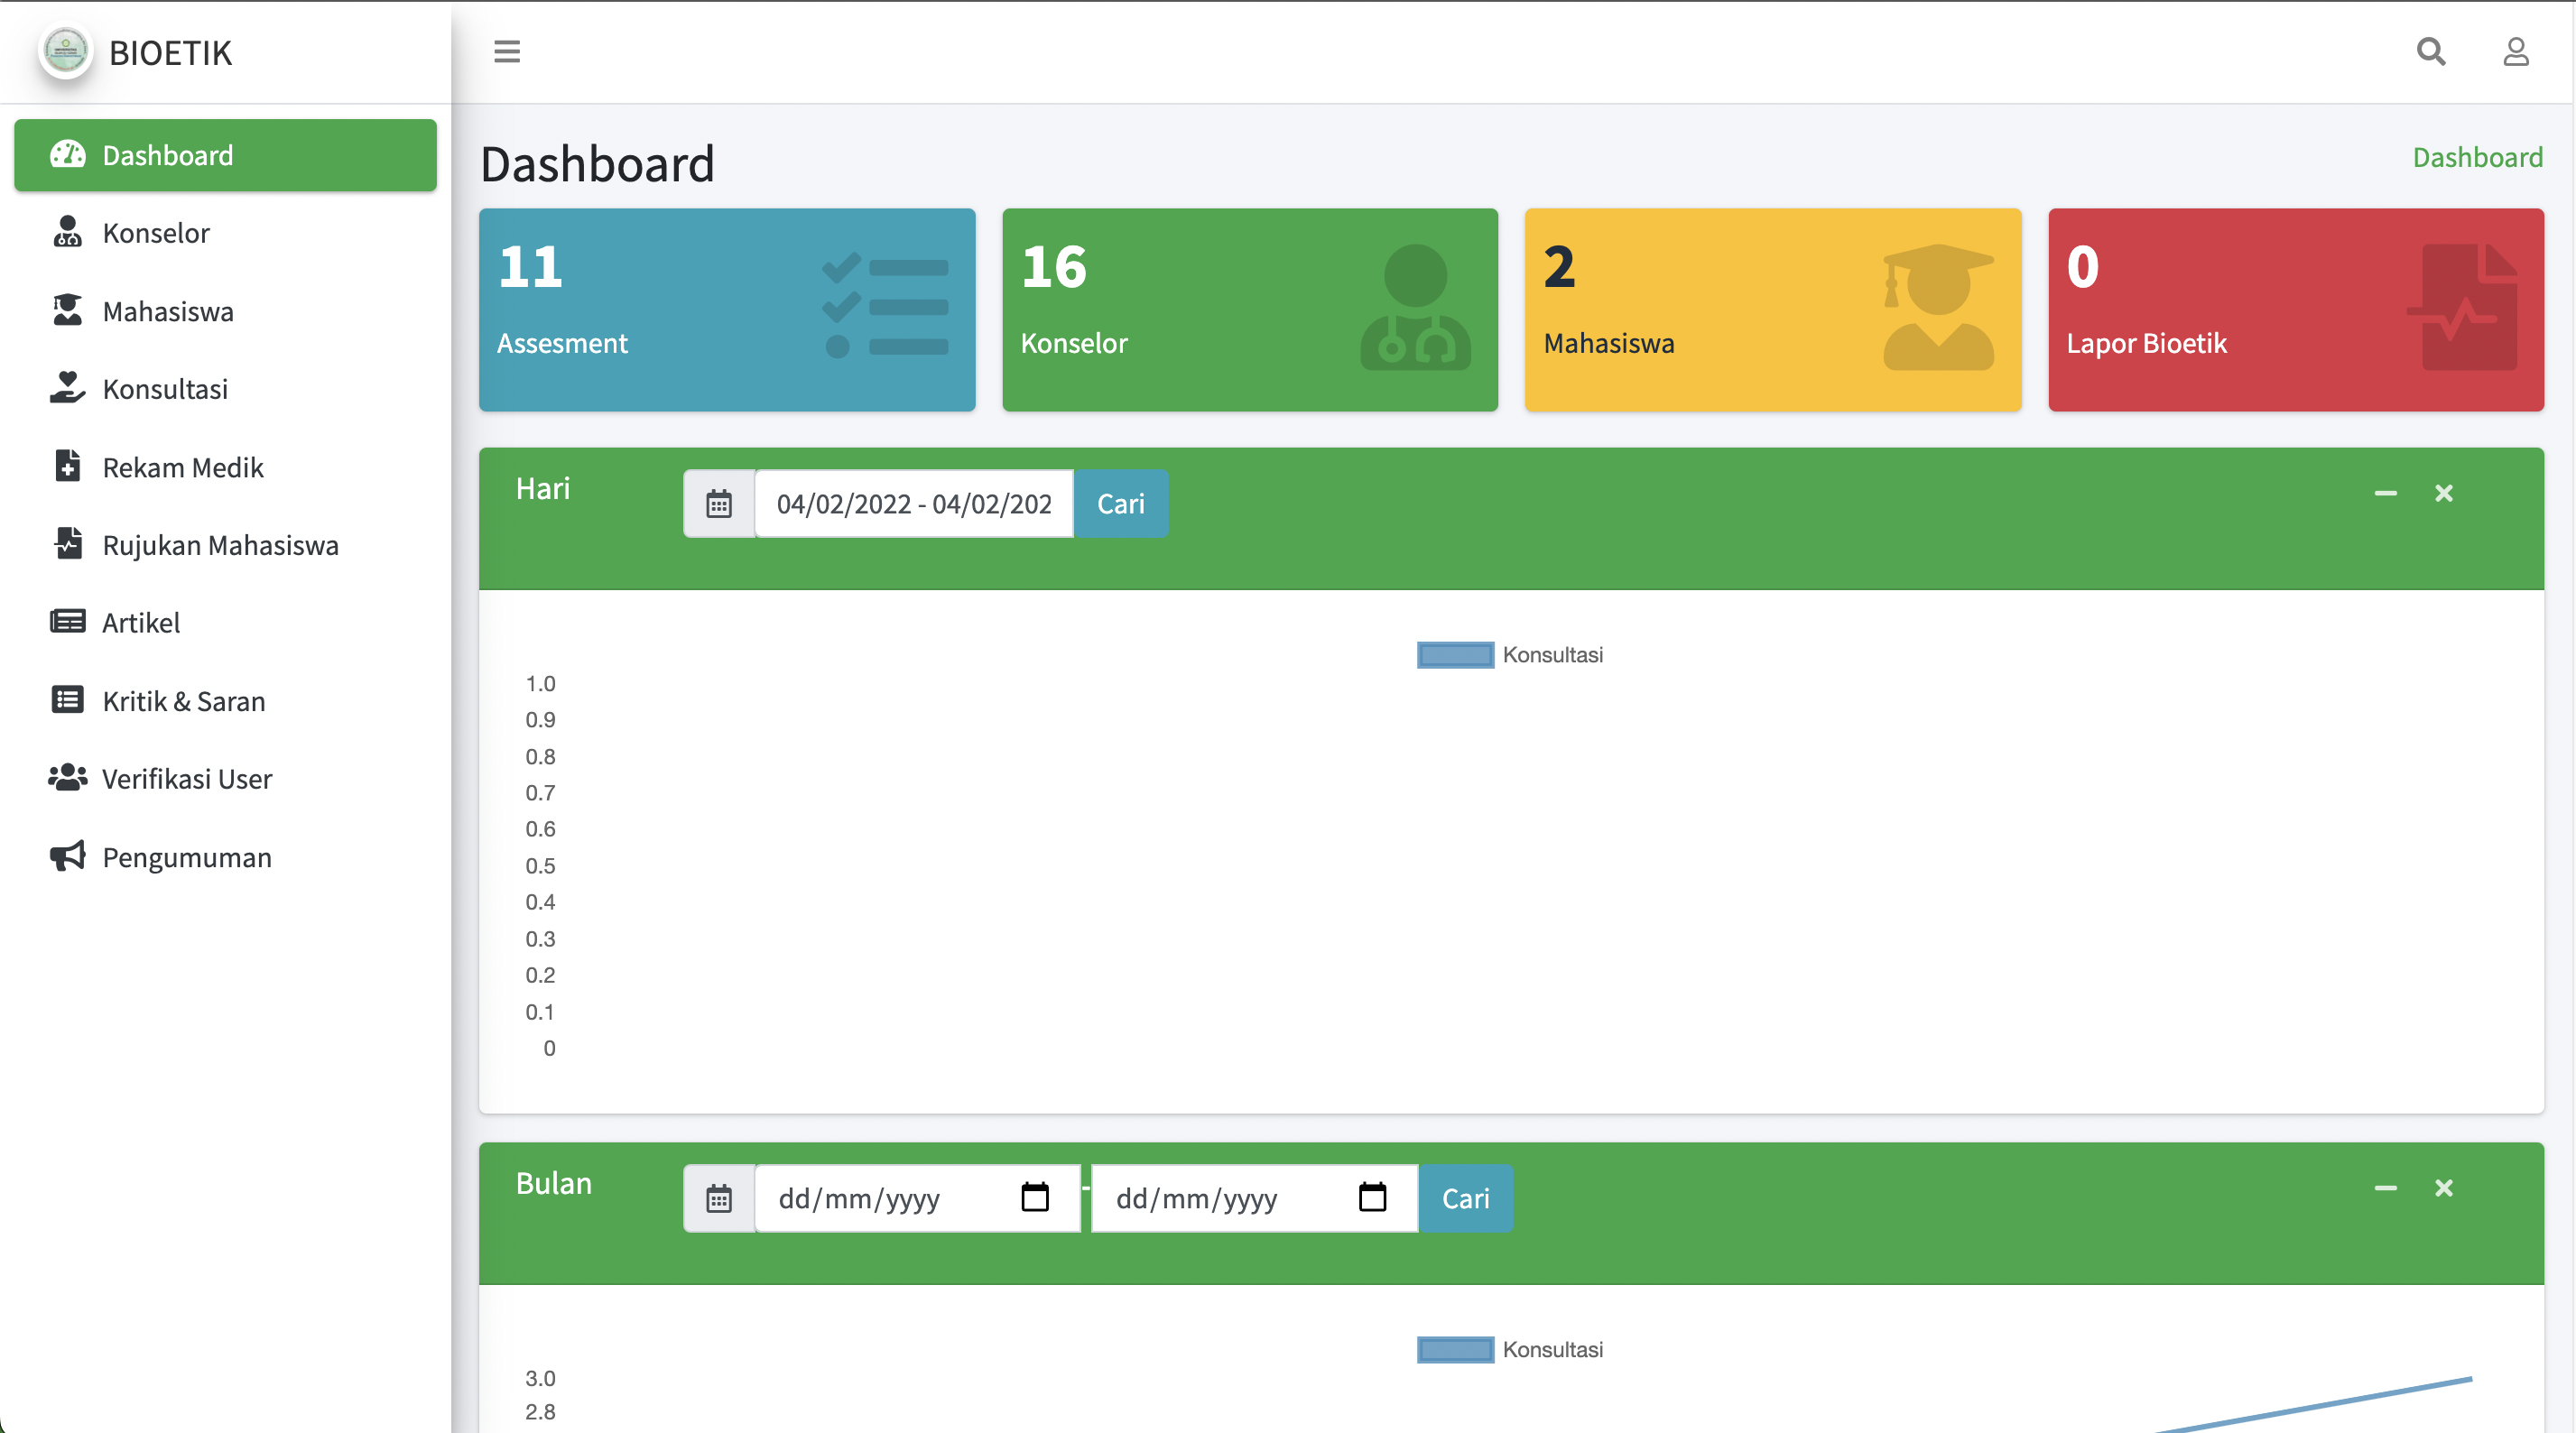Open the Lapor Bioetik red card
The height and width of the screenshot is (1433, 2576).
2295,310
